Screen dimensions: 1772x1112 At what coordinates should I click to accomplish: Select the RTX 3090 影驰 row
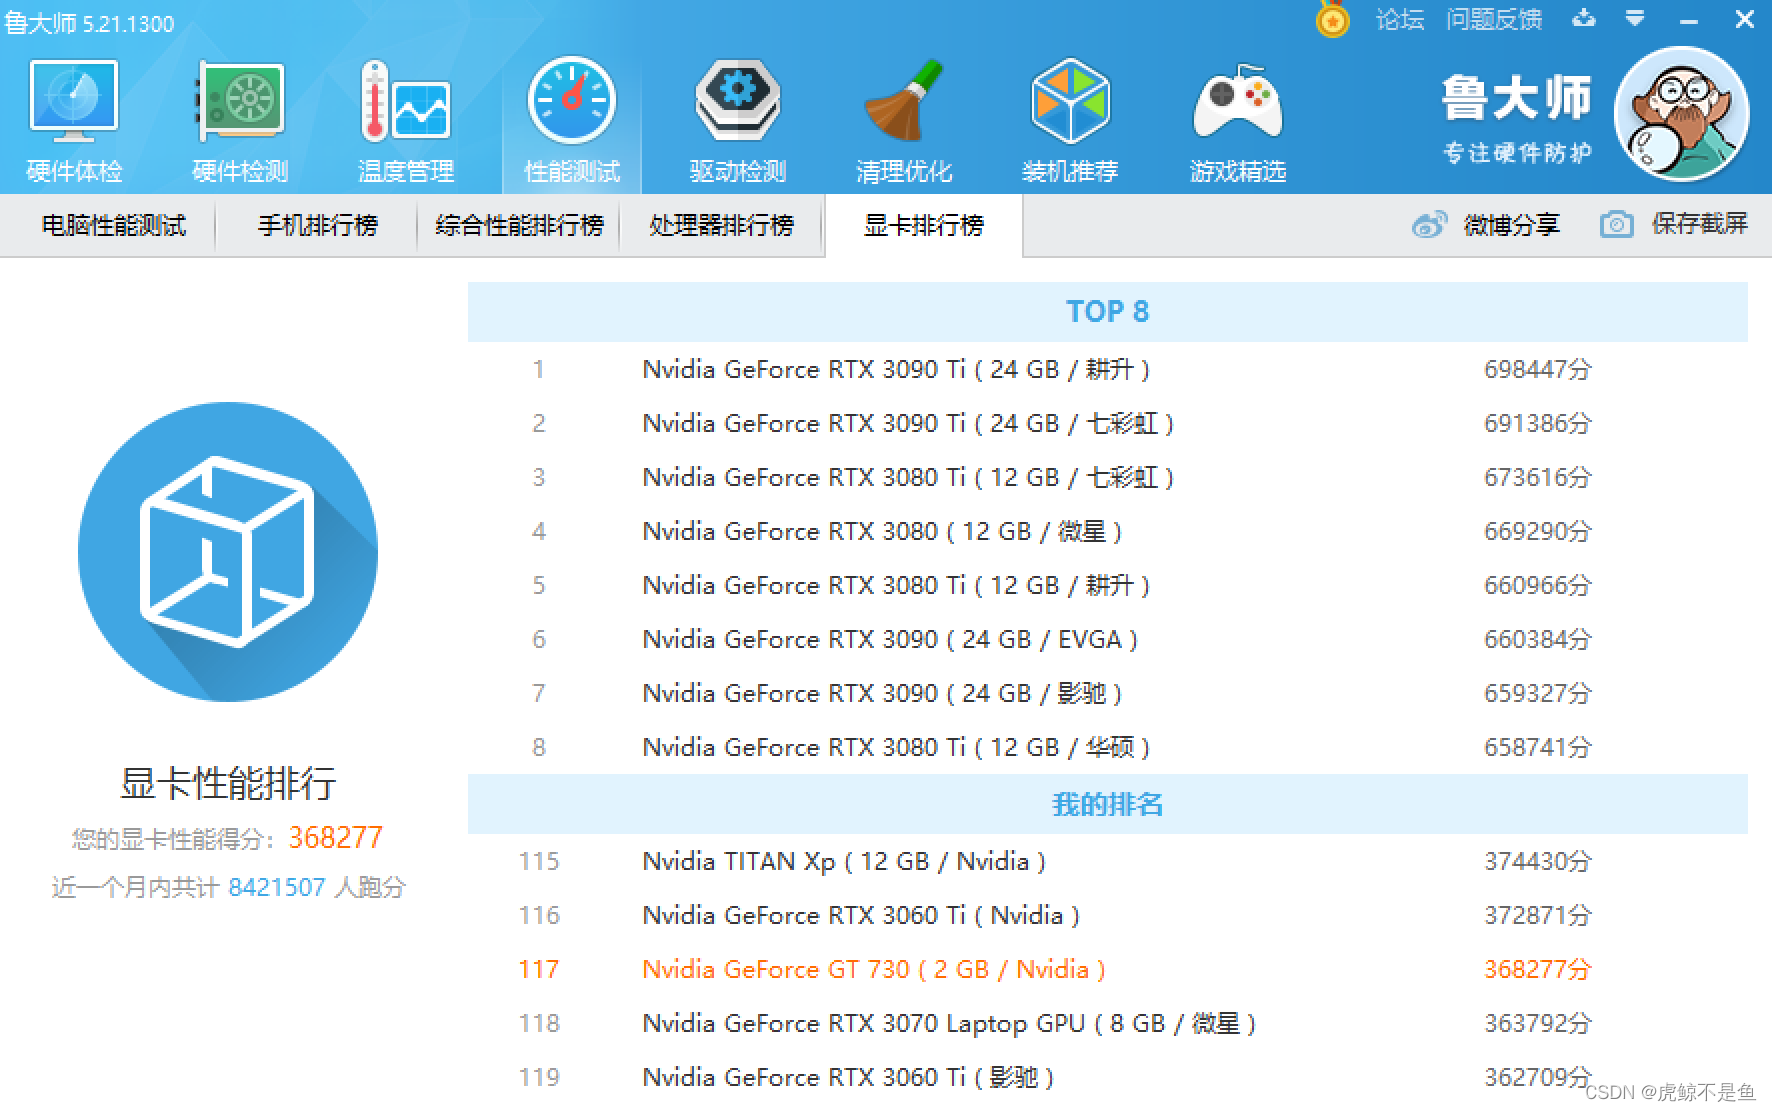[1108, 693]
